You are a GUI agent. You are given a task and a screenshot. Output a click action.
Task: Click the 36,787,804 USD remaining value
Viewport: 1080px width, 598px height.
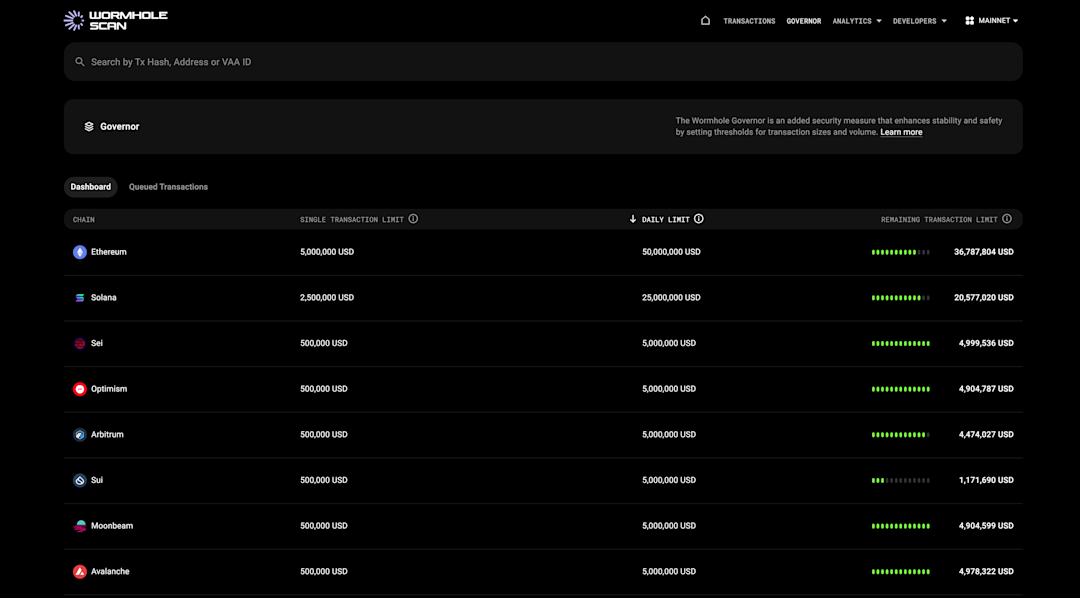point(984,252)
